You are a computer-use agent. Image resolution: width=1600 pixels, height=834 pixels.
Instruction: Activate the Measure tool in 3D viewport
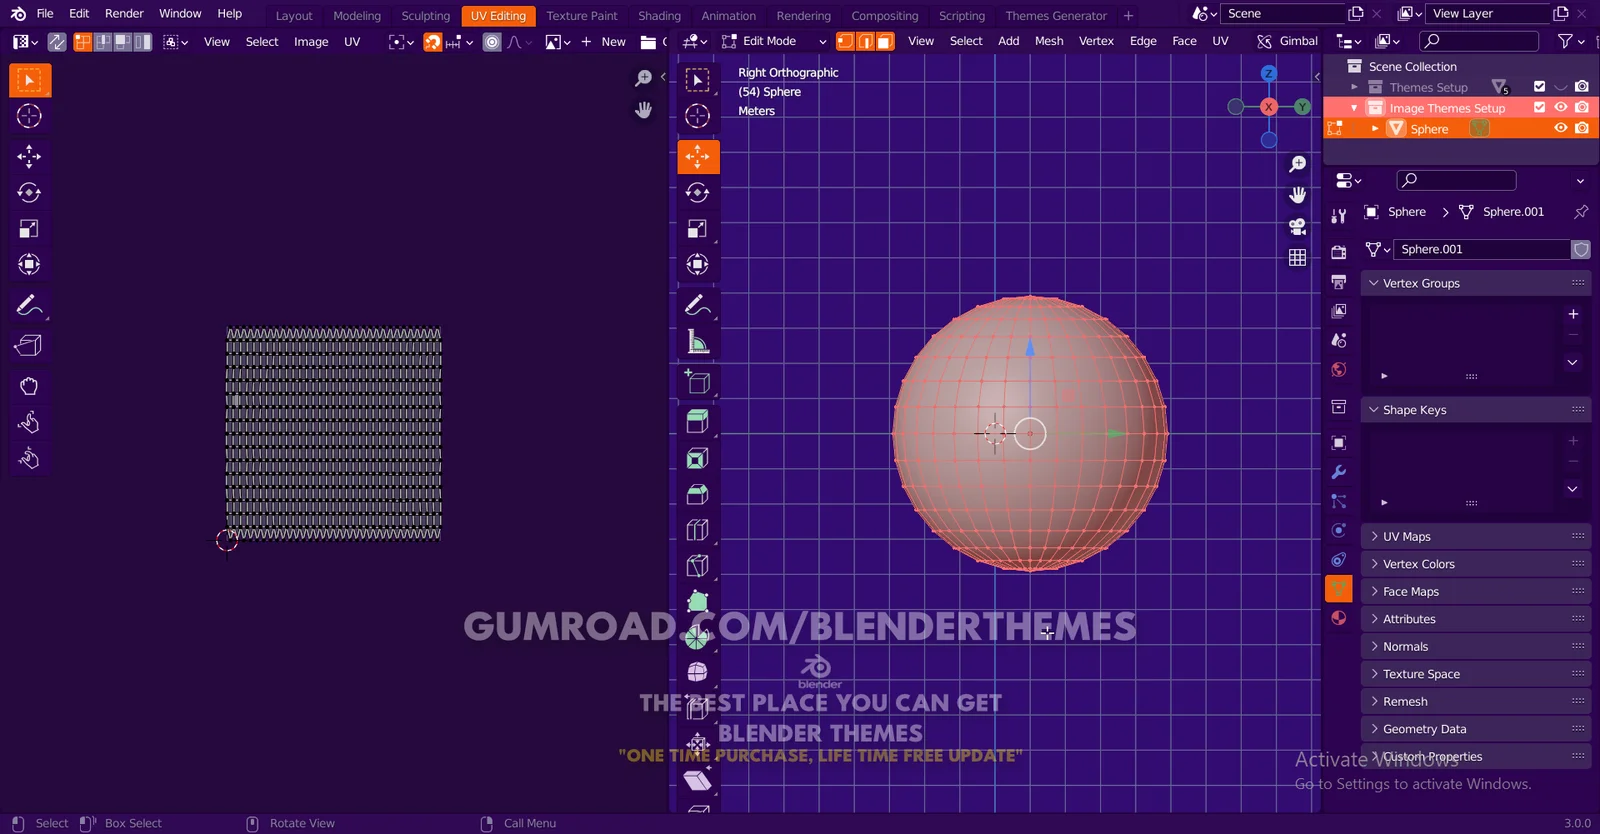[x=698, y=342]
